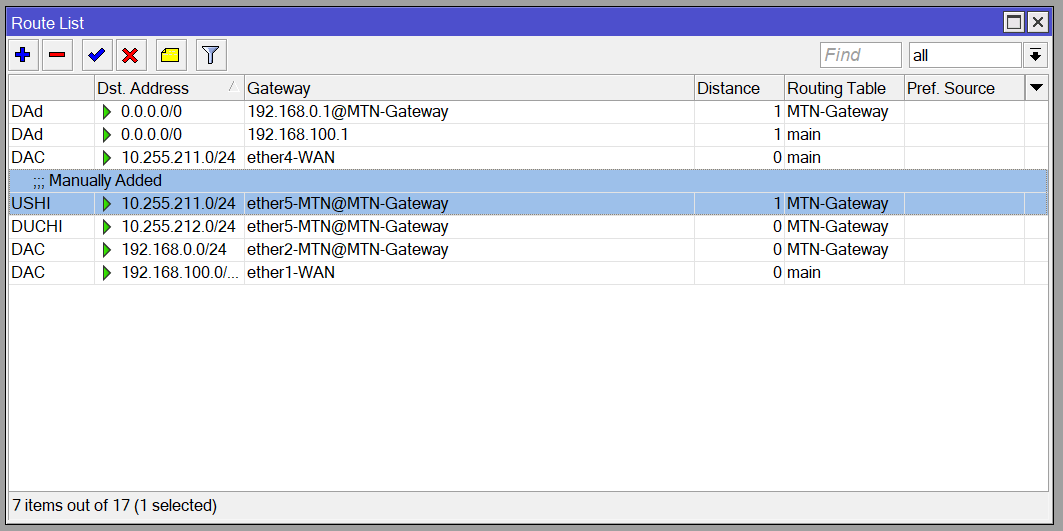Open the column chooser dropdown arrow

(1036, 88)
